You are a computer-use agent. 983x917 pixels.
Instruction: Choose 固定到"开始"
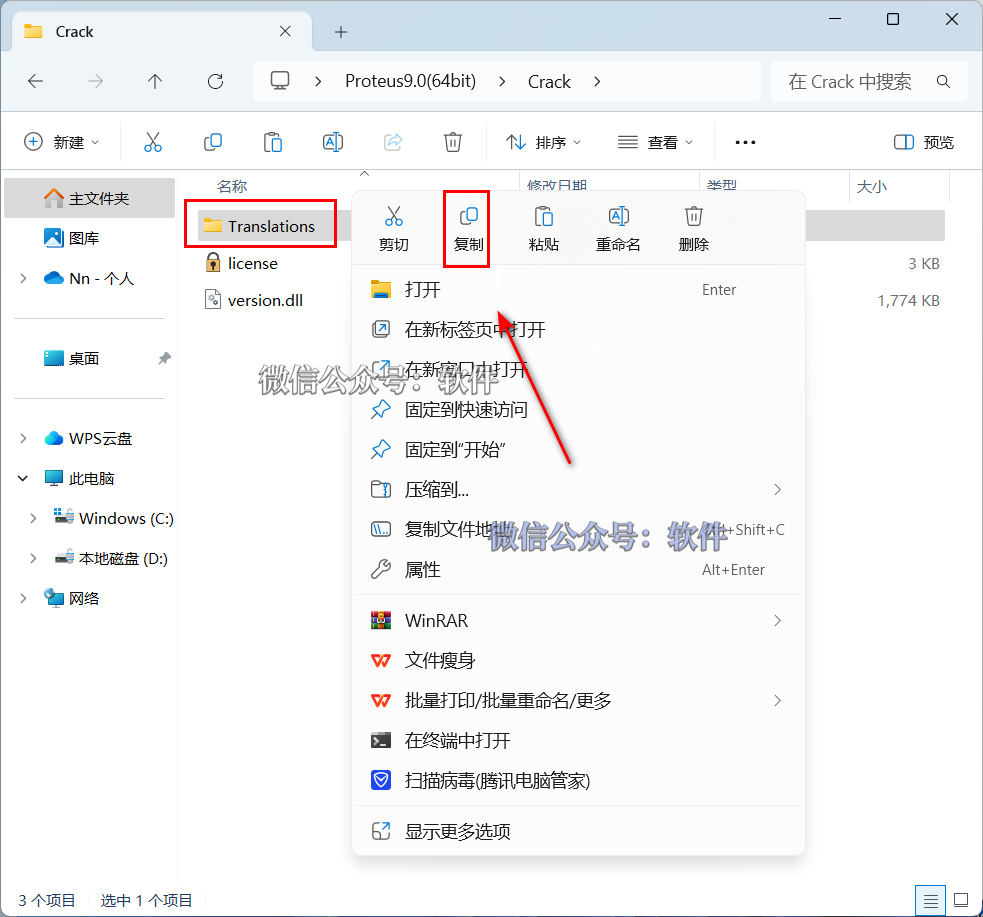(x=577, y=449)
